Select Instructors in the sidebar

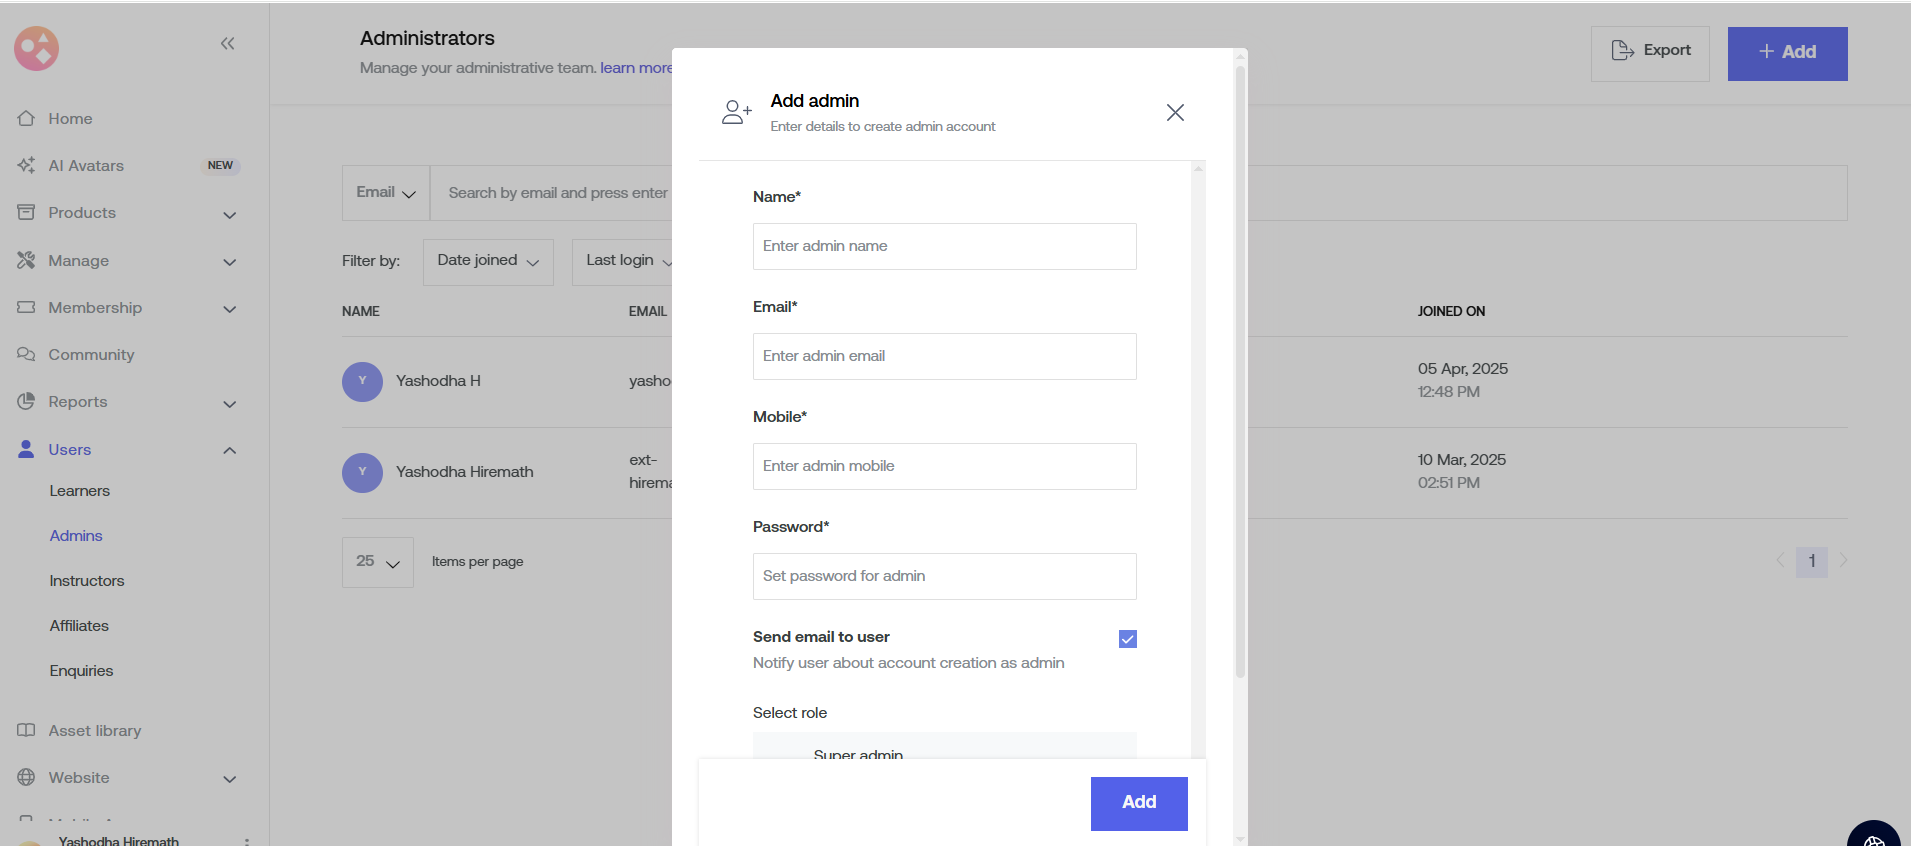click(x=87, y=581)
